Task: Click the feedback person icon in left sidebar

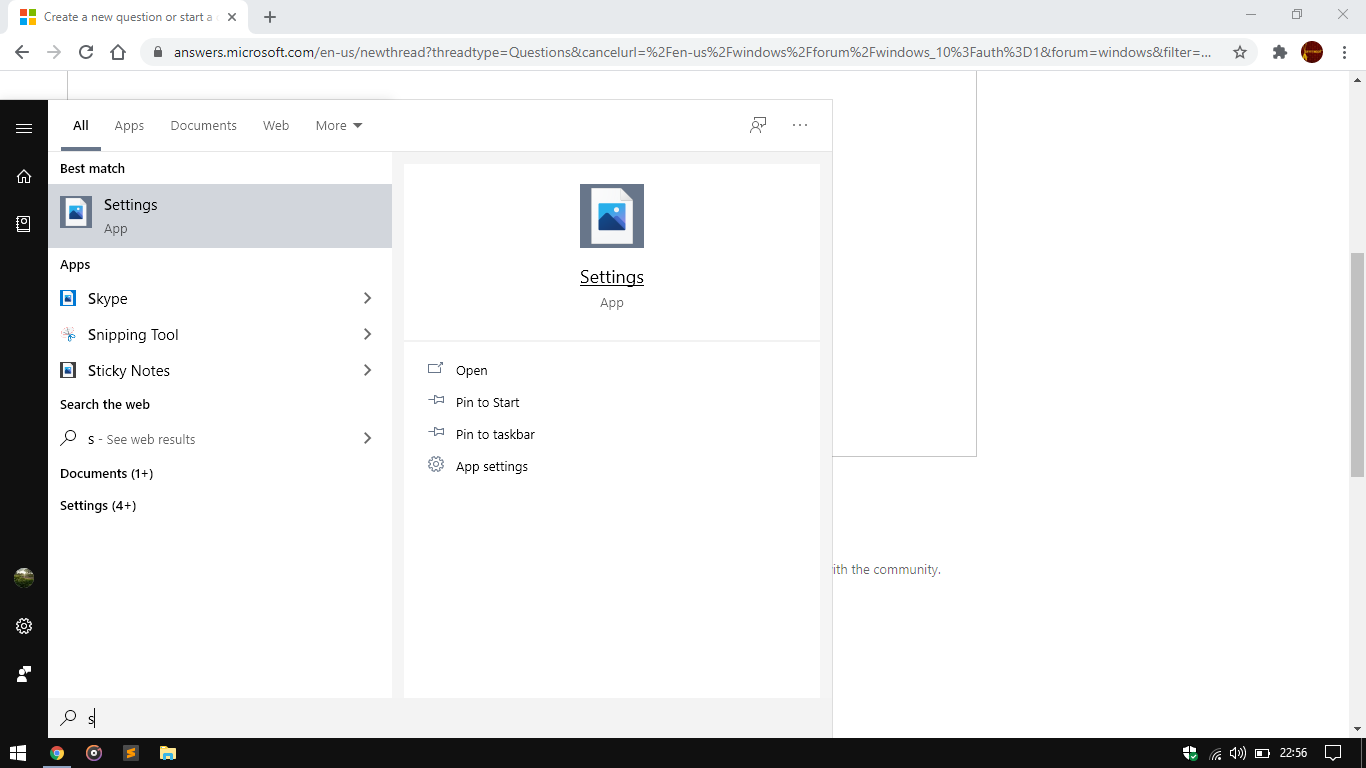Action: pos(24,674)
